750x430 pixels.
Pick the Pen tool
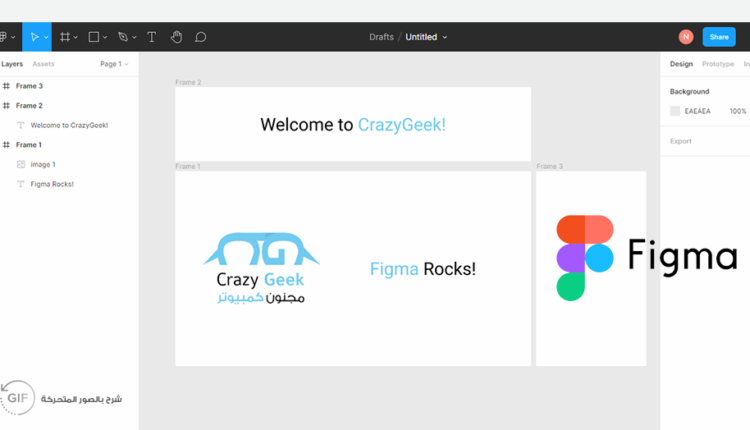click(122, 37)
